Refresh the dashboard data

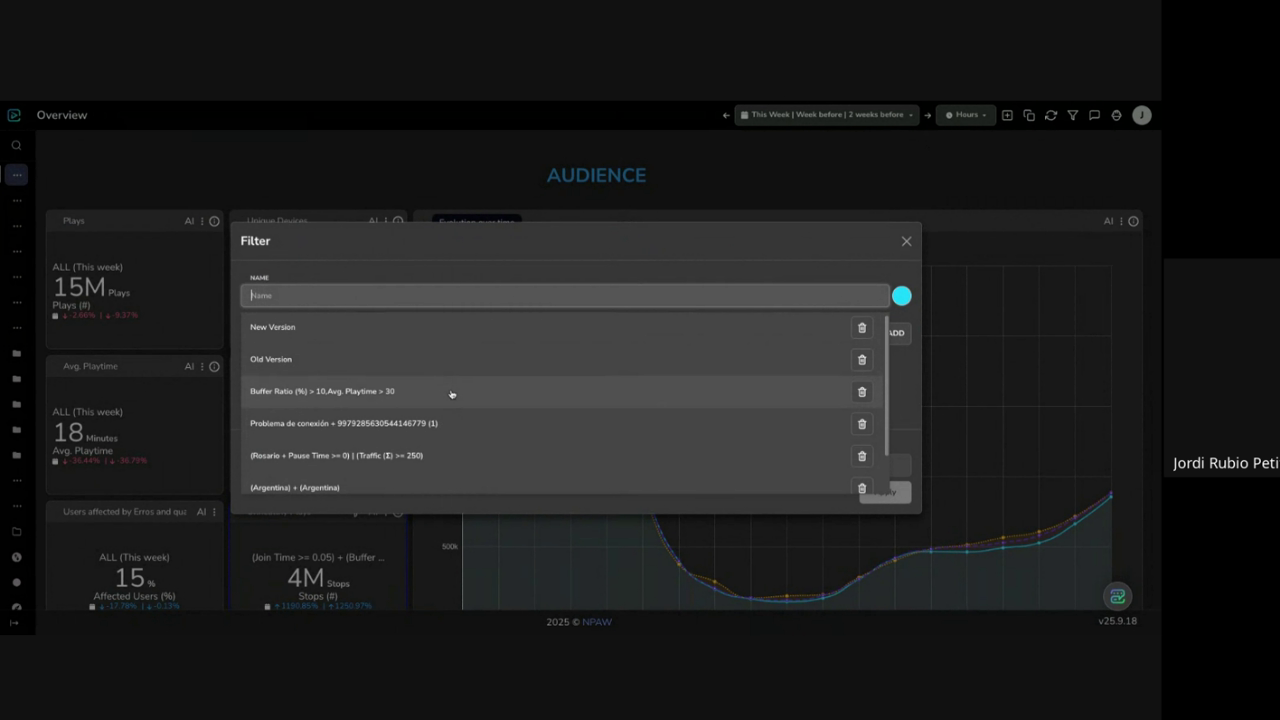[x=1051, y=115]
